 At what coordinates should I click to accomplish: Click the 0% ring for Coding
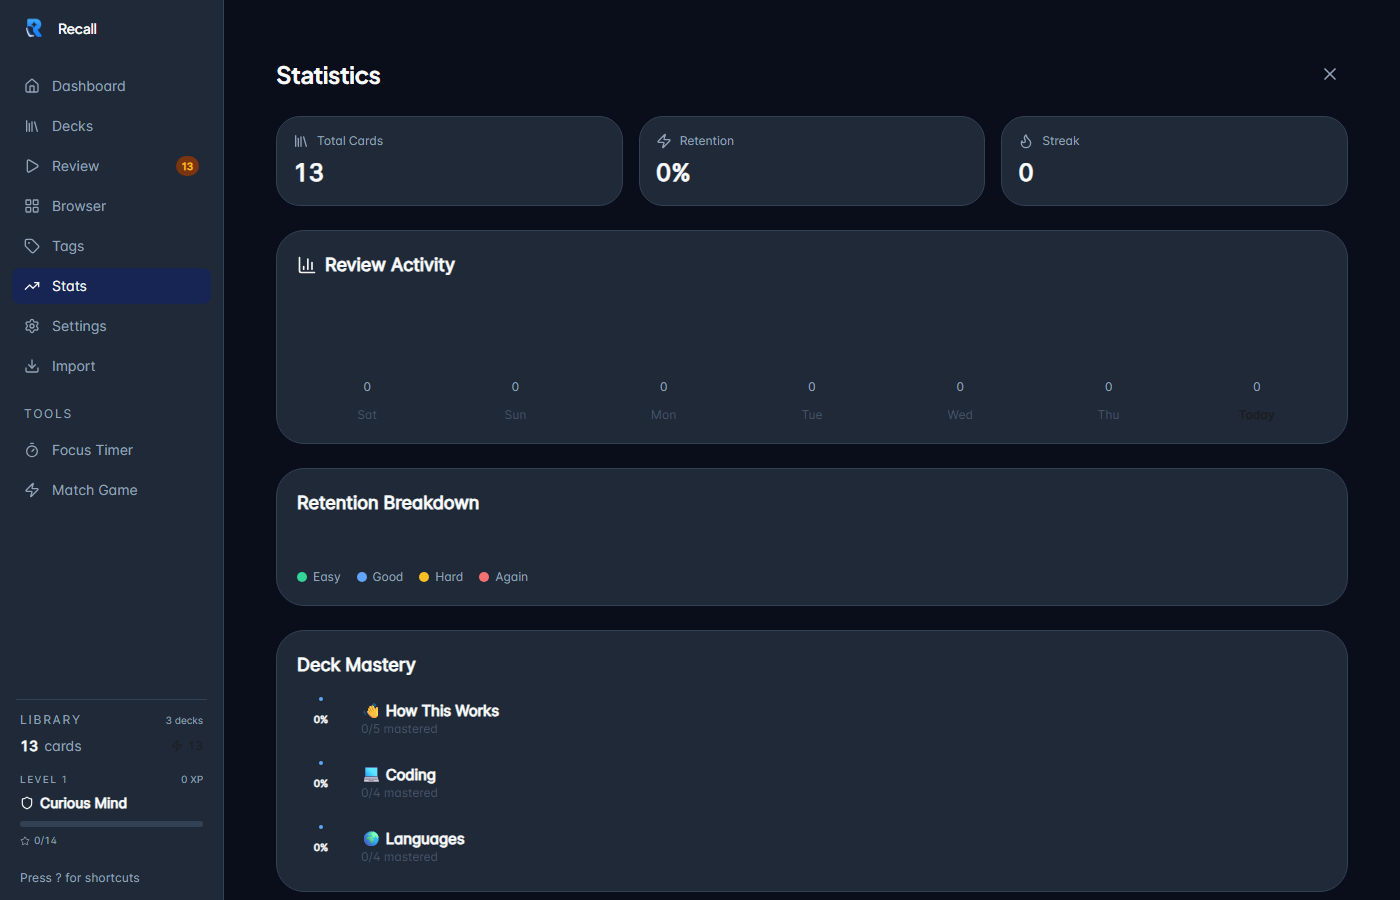pos(321,783)
